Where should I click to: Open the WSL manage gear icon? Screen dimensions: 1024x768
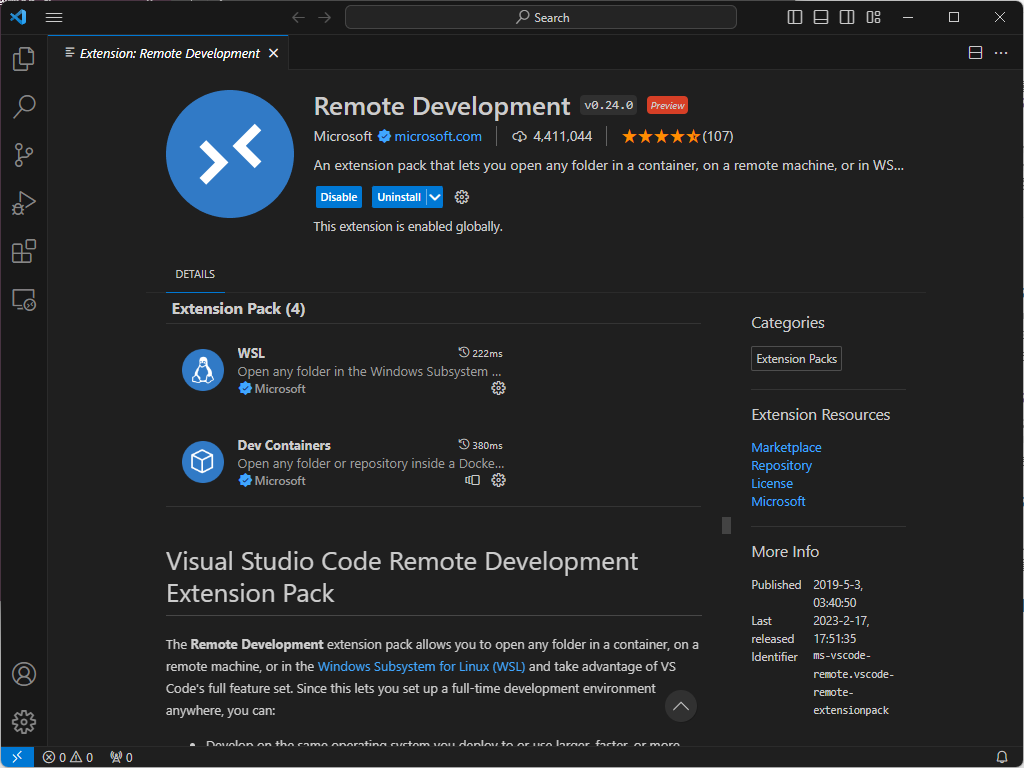point(498,389)
